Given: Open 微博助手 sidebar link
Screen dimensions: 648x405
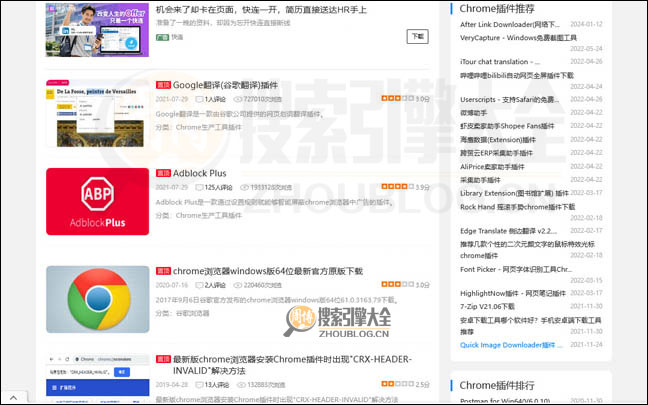Looking at the screenshot, I should [474, 113].
